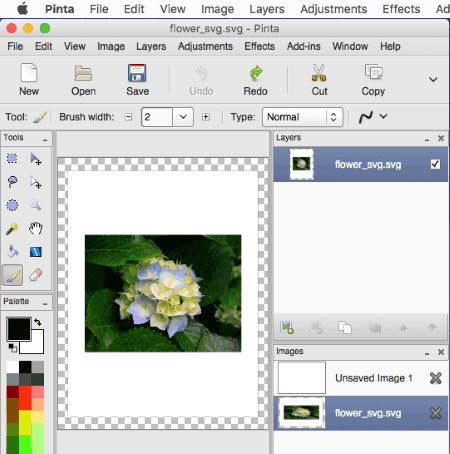Viewport: 450px width, 454px height.
Task: Select the Magic Wand tool
Action: (x=12, y=229)
